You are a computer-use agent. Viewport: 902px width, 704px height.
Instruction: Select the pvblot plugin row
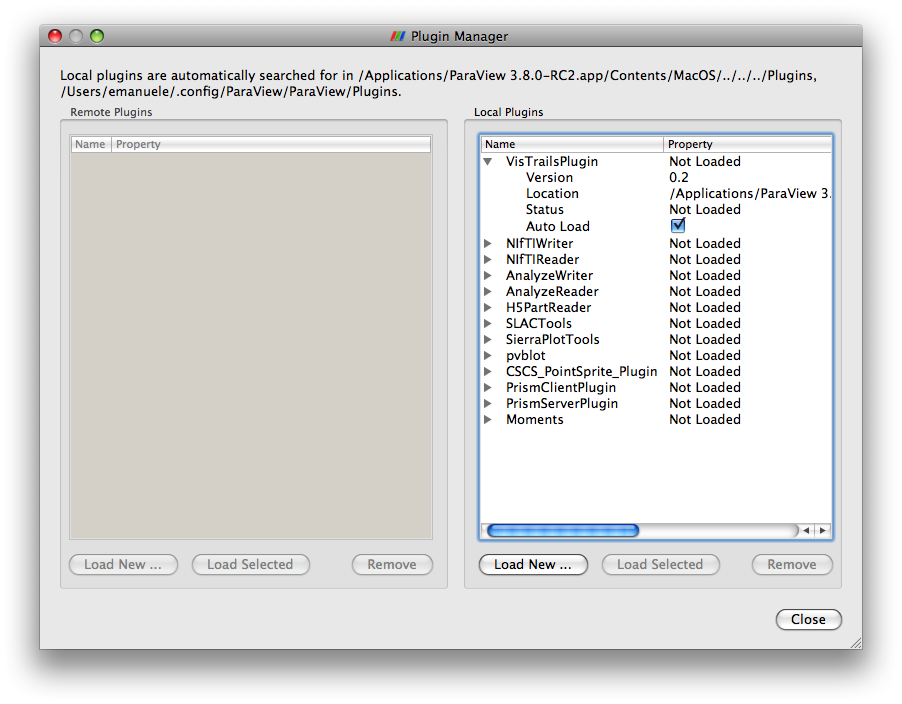click(x=527, y=355)
